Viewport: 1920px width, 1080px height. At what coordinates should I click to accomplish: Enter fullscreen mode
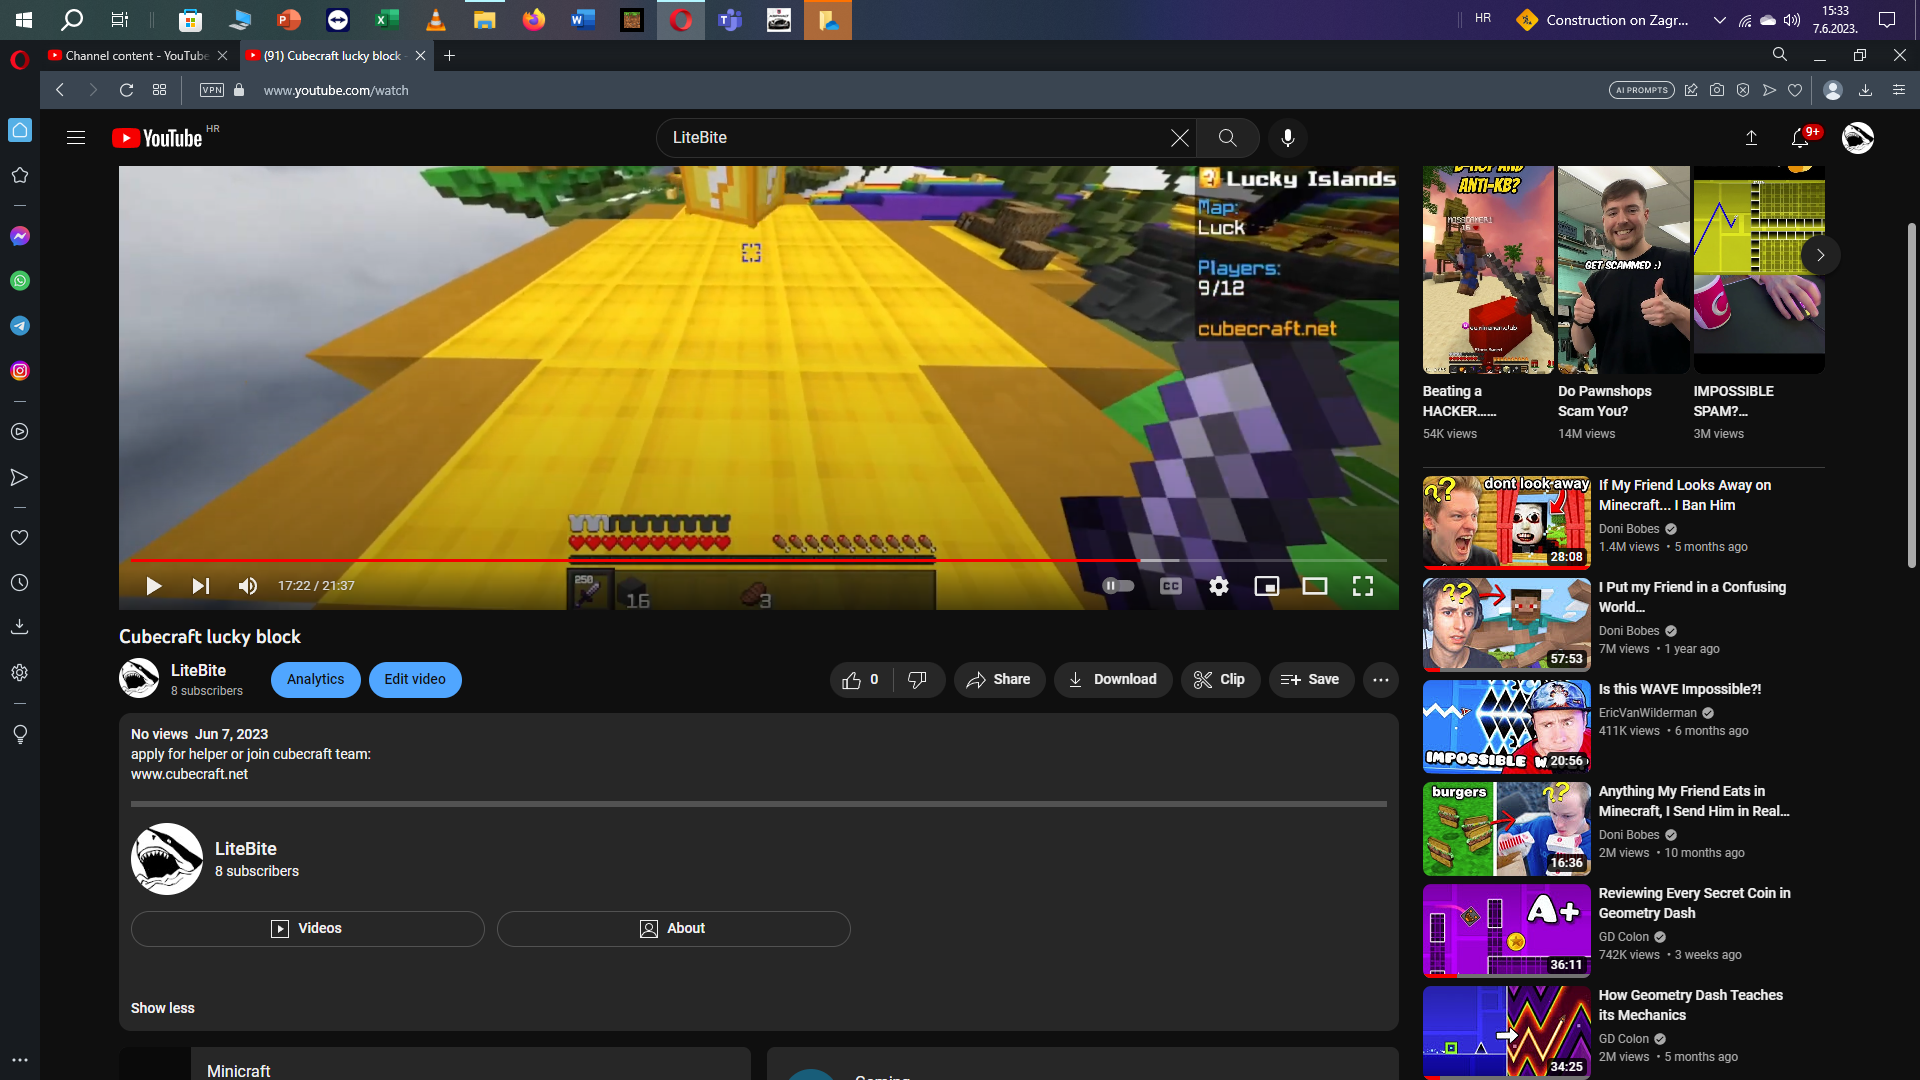click(x=1363, y=586)
